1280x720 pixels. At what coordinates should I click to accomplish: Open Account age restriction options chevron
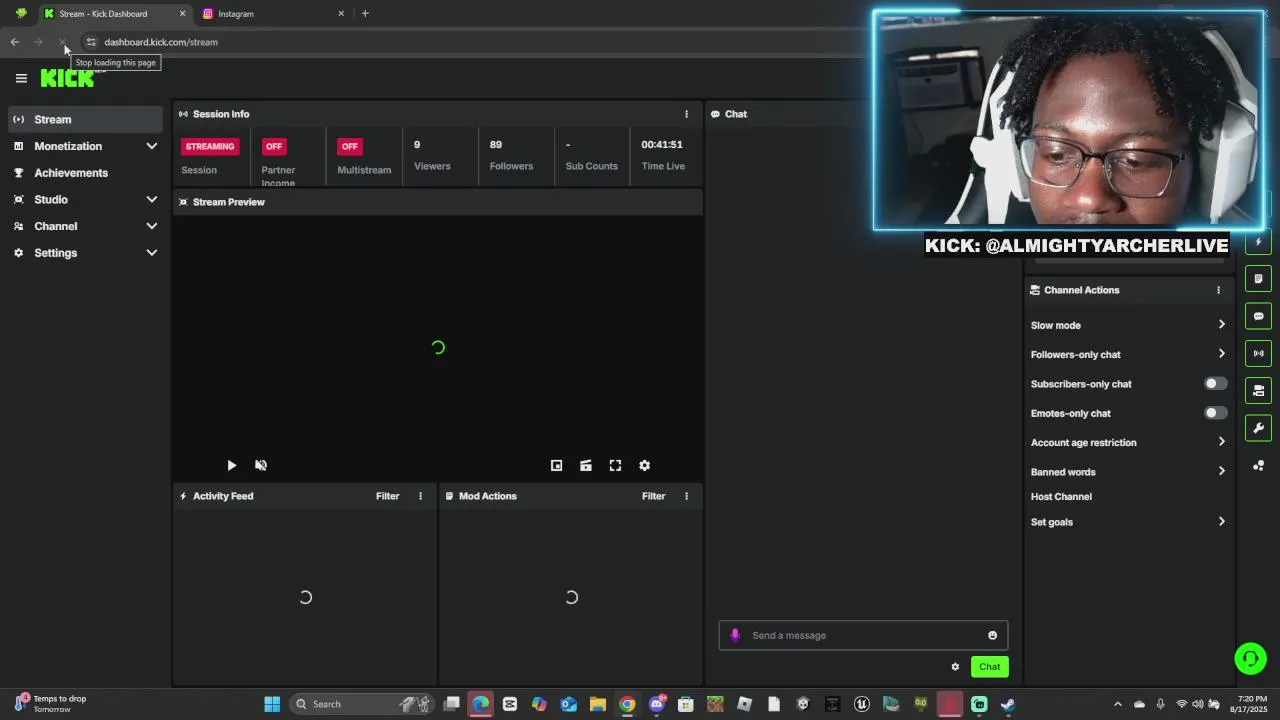[x=1221, y=442]
